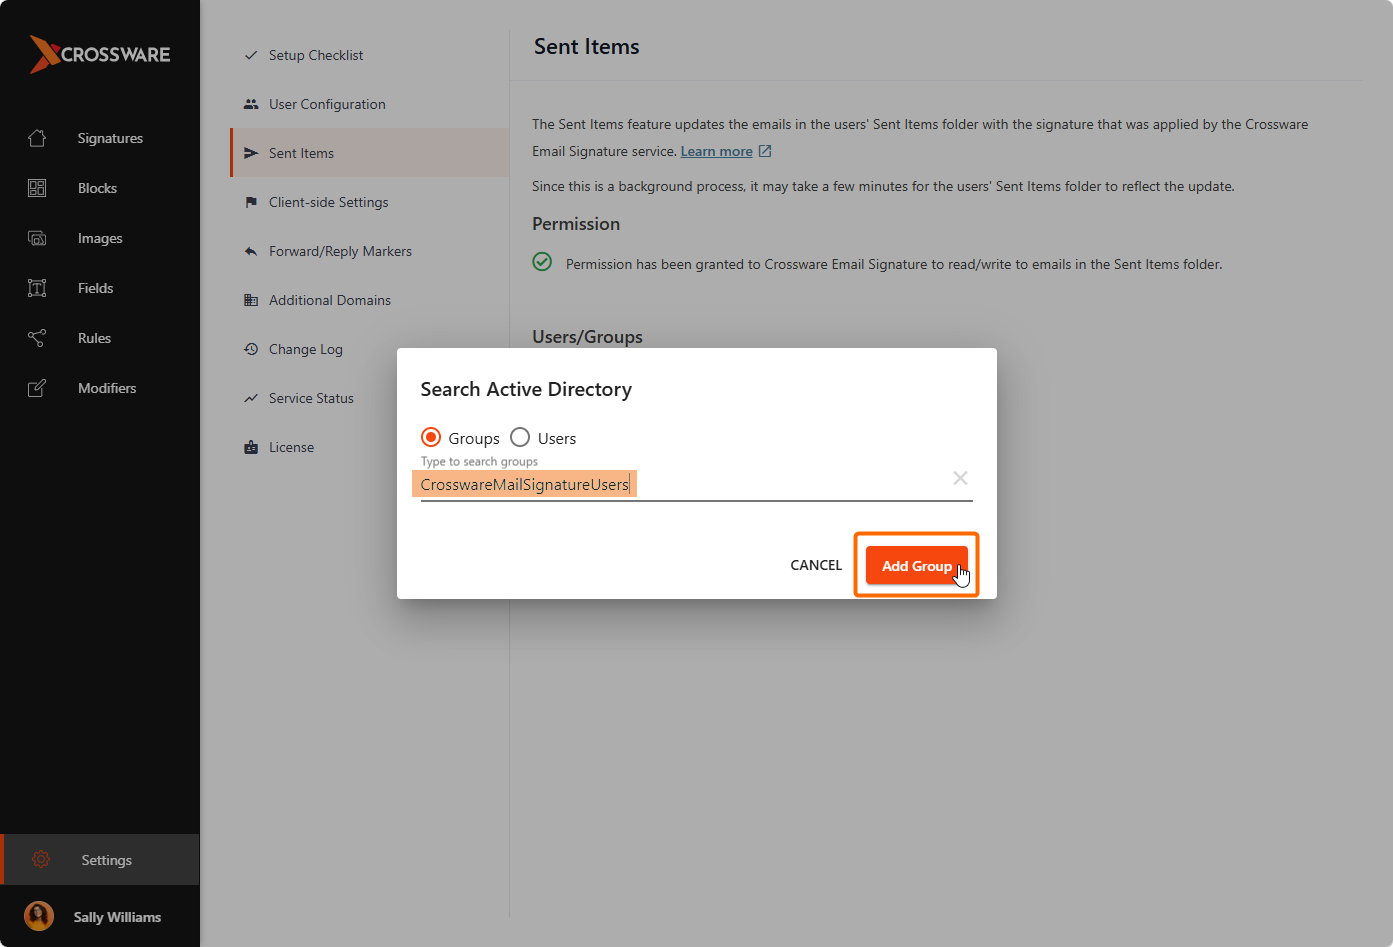Select the Groups radio button
The image size is (1393, 947).
pyautogui.click(x=431, y=437)
